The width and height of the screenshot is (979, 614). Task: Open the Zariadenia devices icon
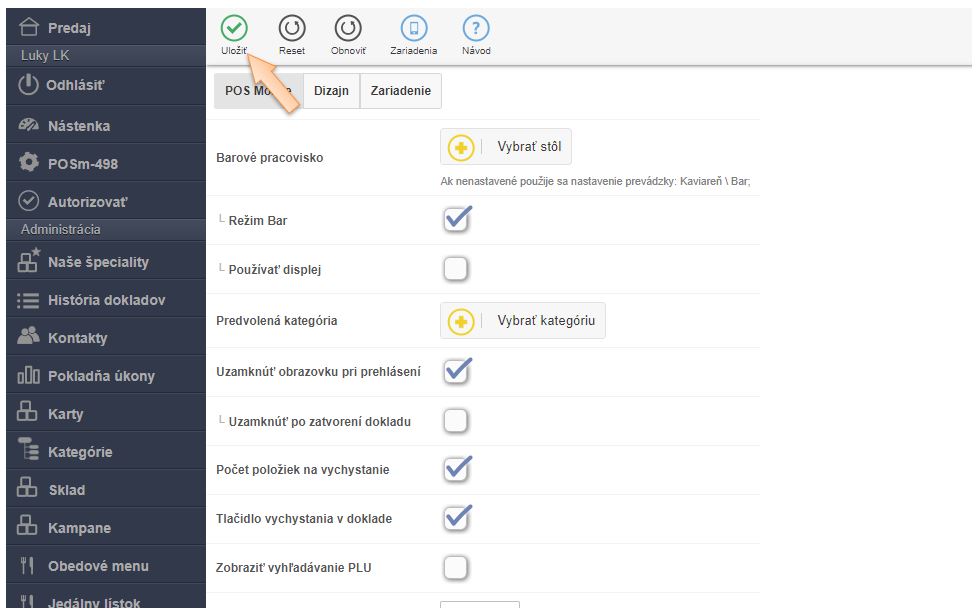click(413, 29)
